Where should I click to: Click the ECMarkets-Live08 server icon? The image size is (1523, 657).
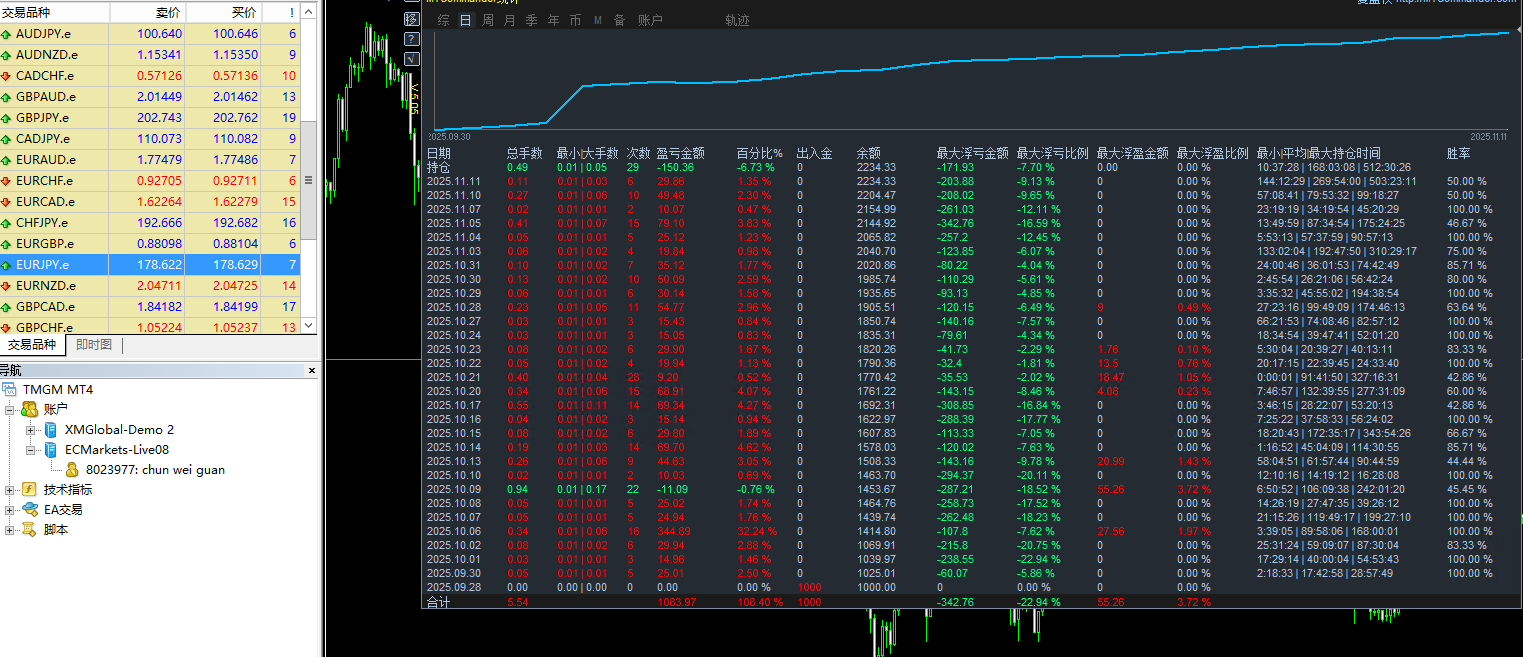click(50, 450)
